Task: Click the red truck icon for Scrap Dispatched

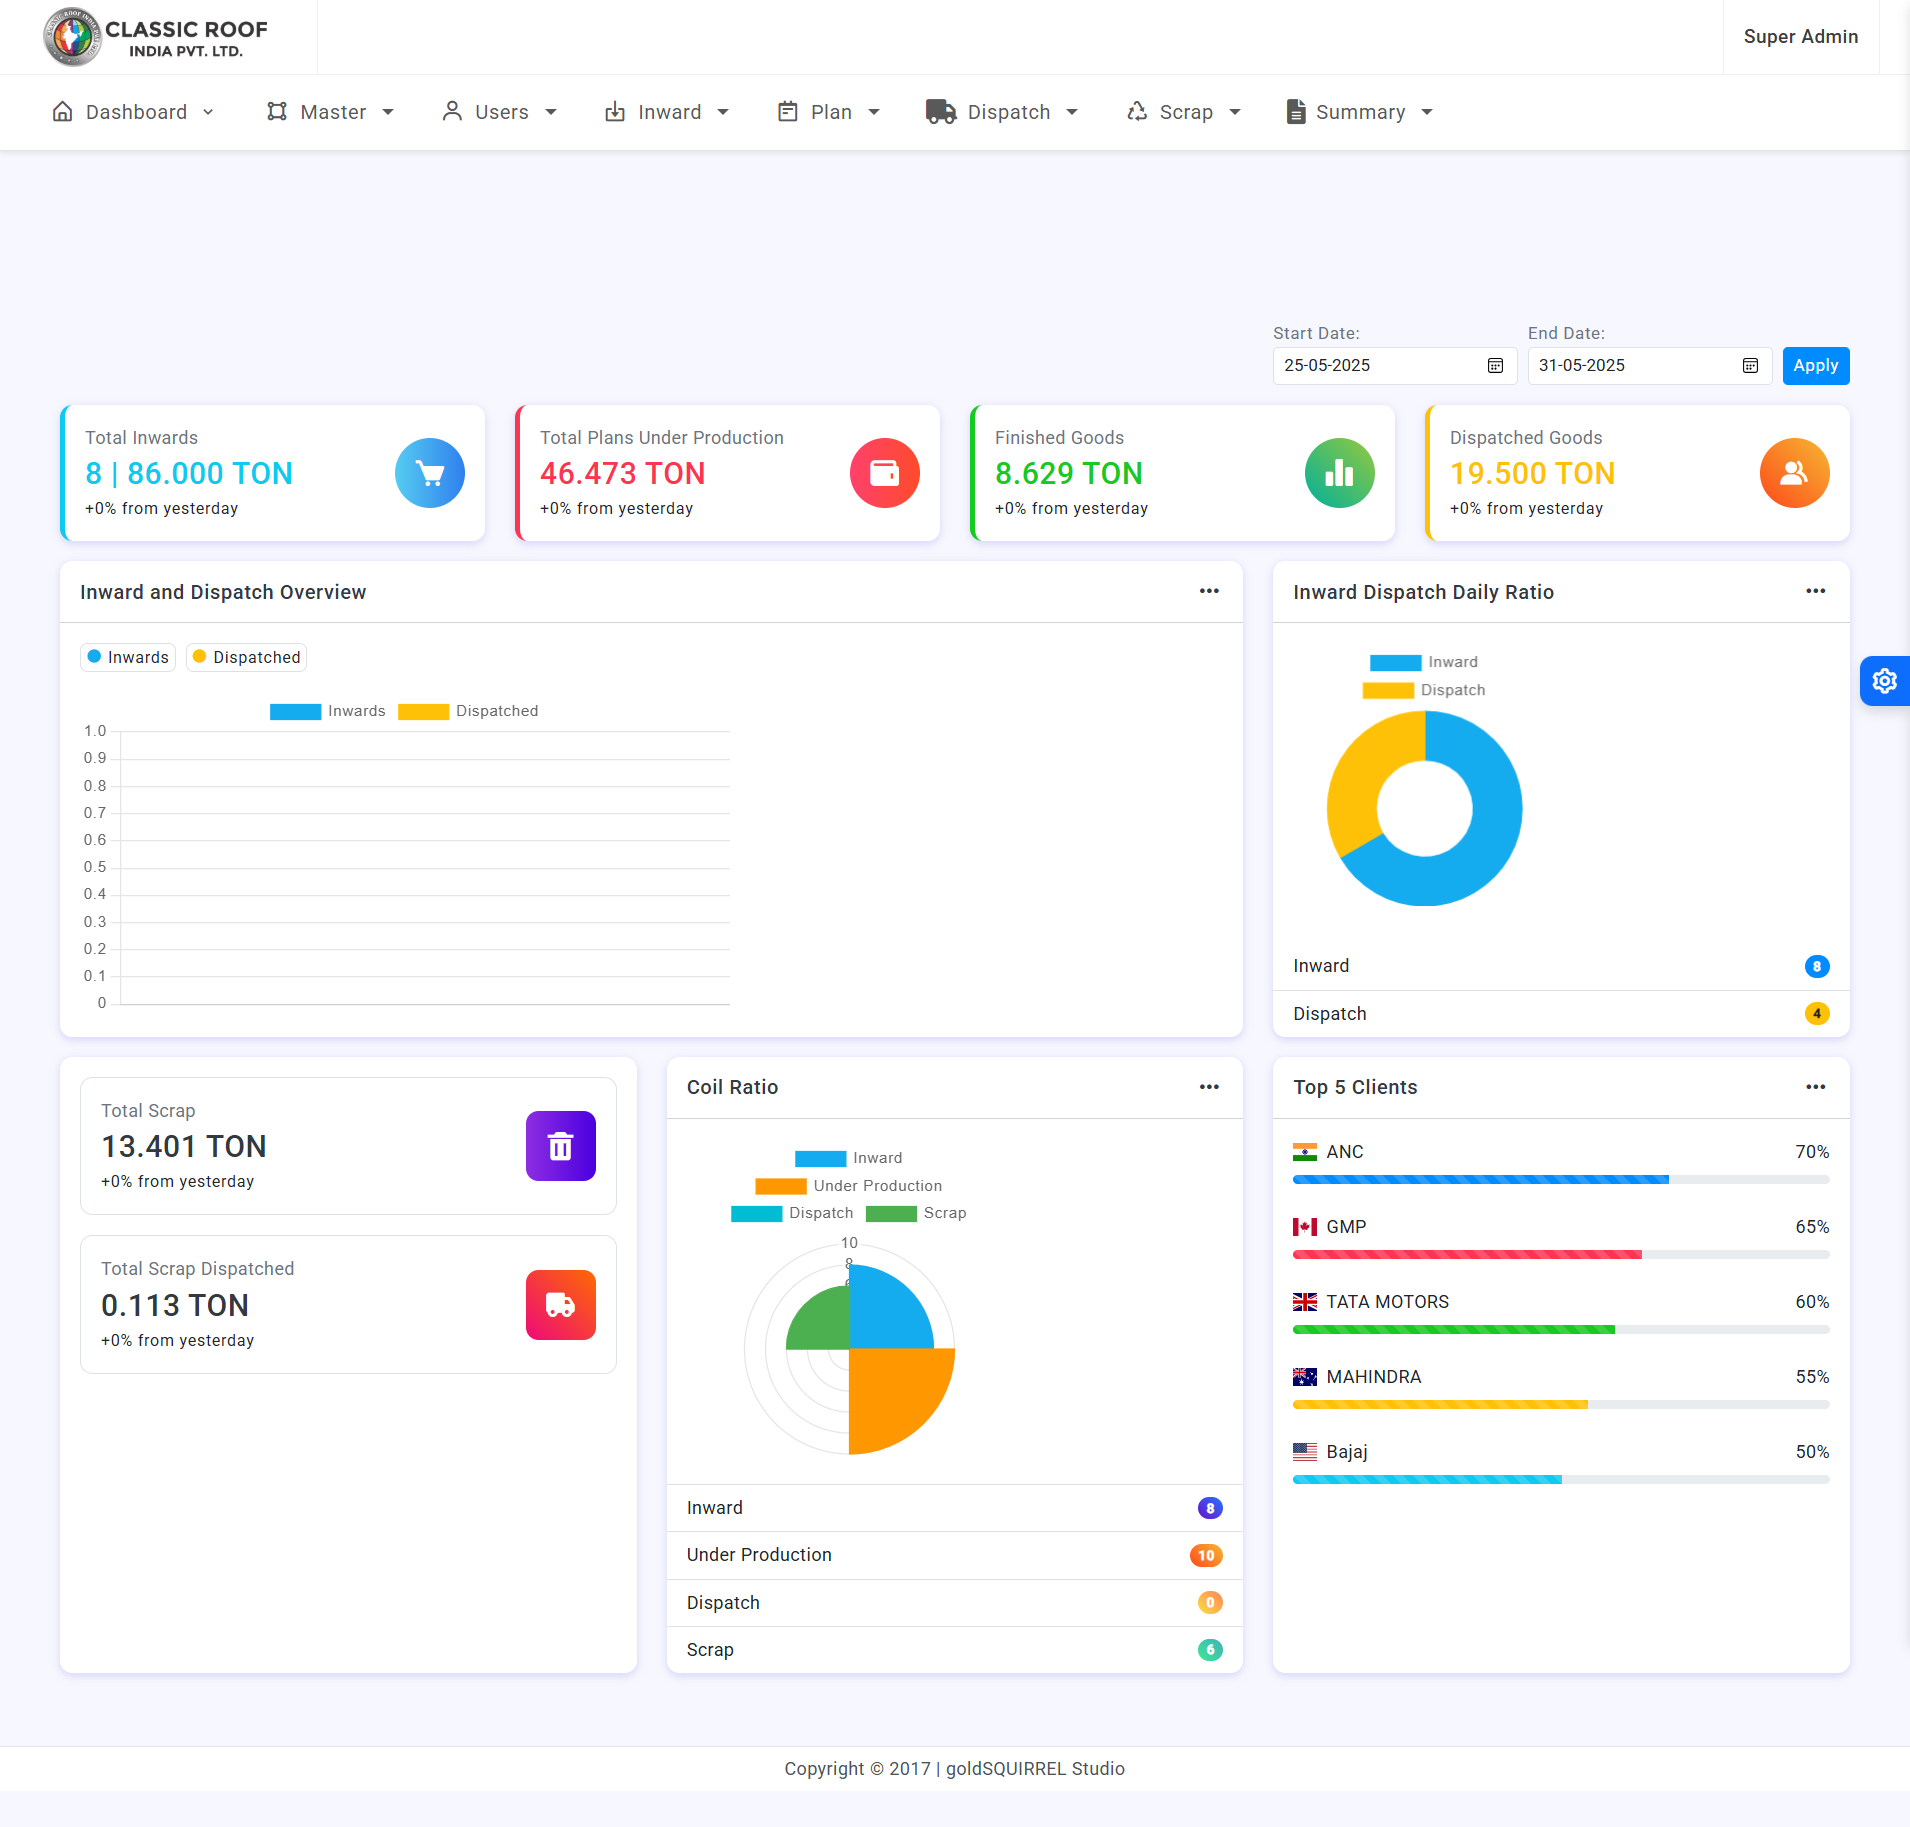Action: [x=560, y=1305]
